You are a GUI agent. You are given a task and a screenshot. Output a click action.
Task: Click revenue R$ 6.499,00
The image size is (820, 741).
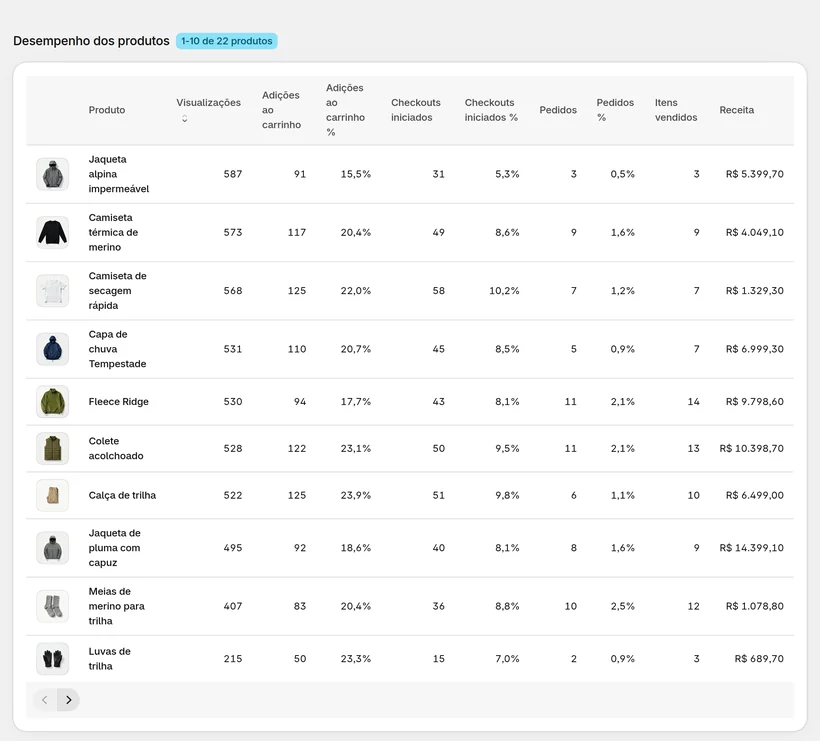click(755, 495)
